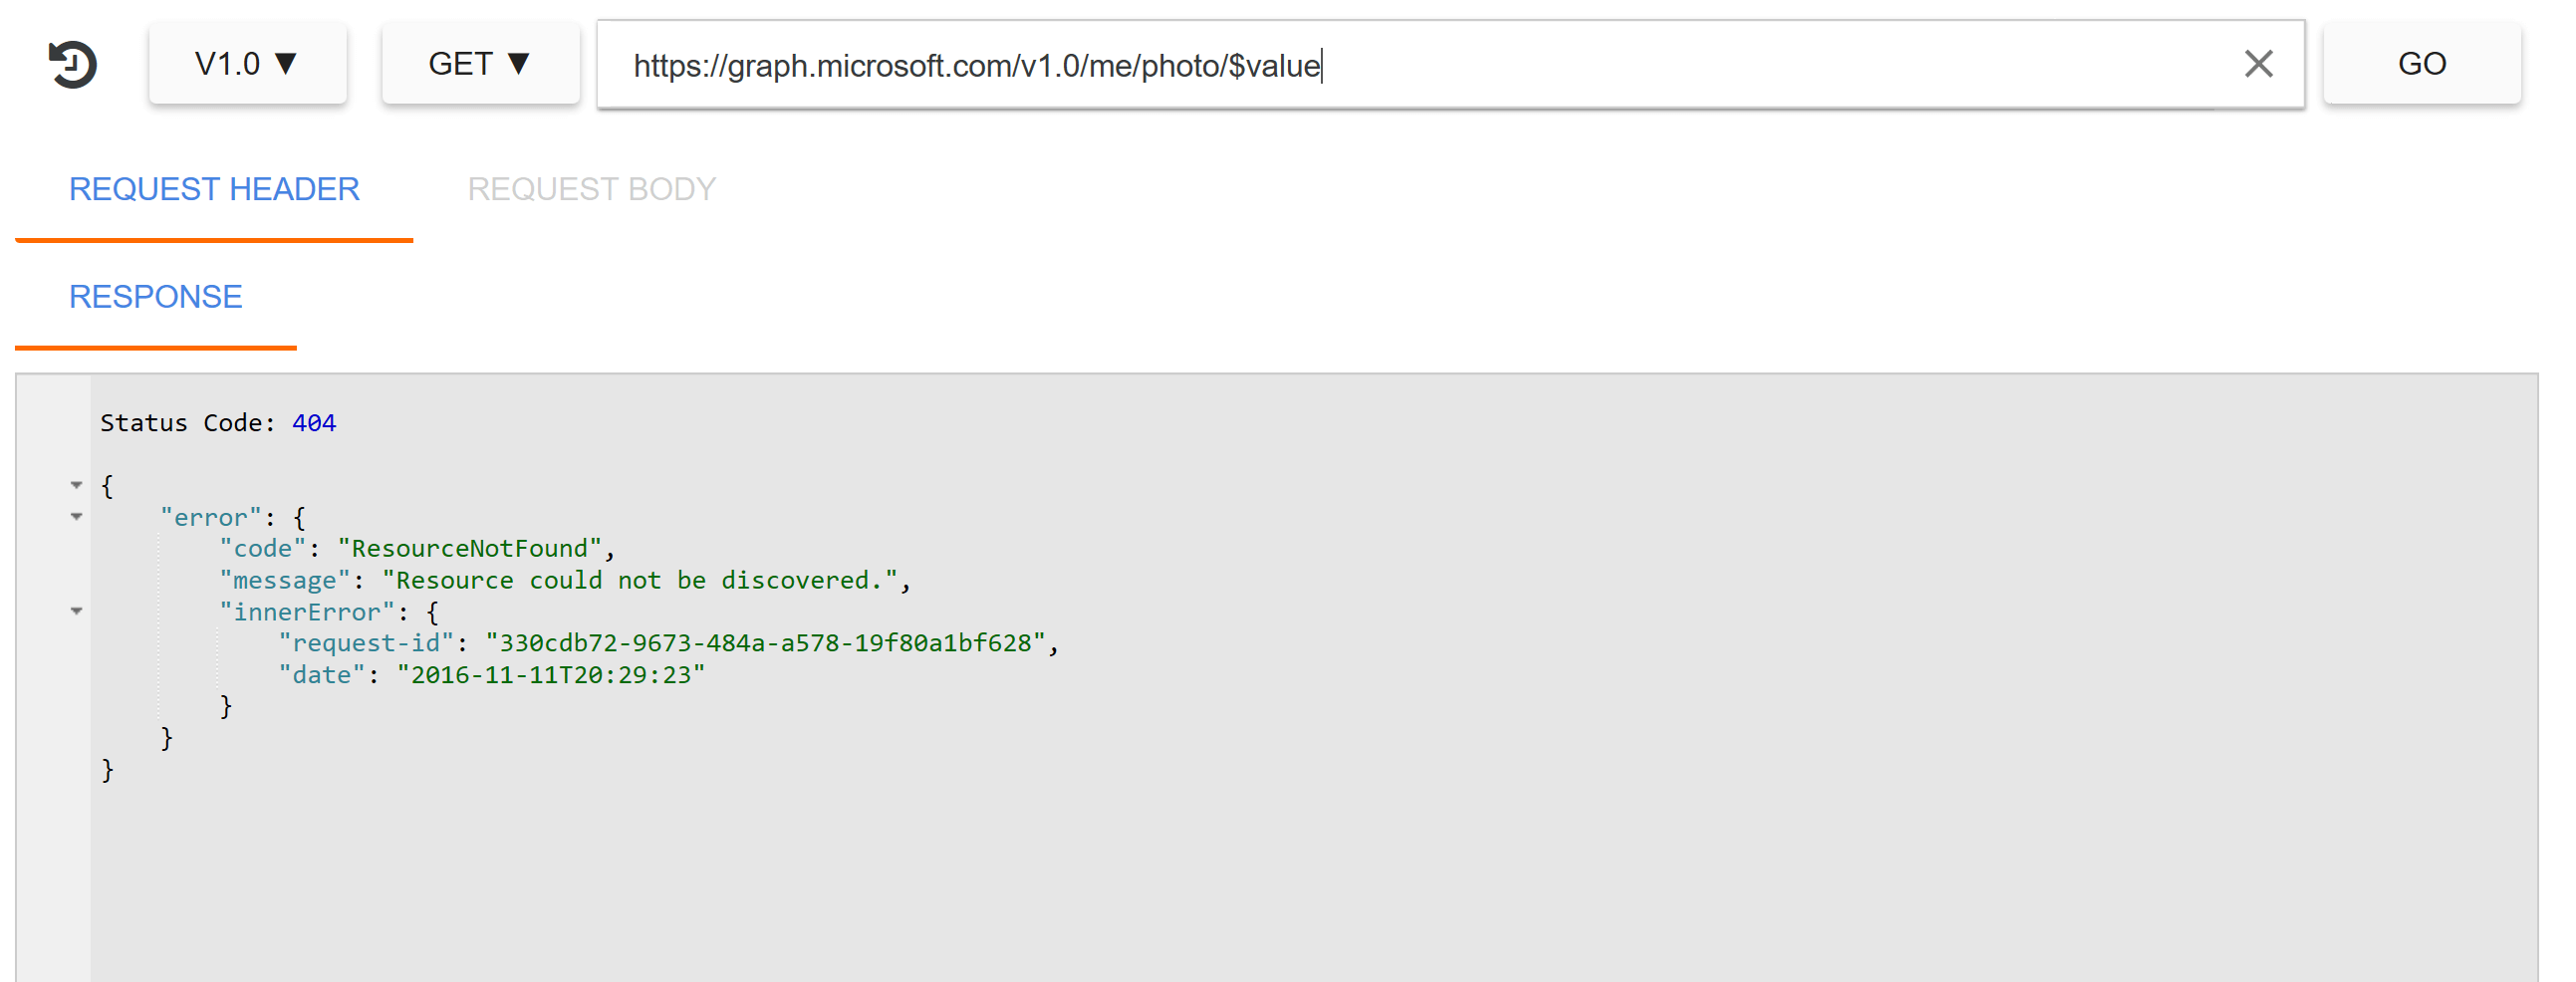Viewport: 2576px width, 982px height.
Task: Switch to the REQUEST BODY tab
Action: click(592, 189)
